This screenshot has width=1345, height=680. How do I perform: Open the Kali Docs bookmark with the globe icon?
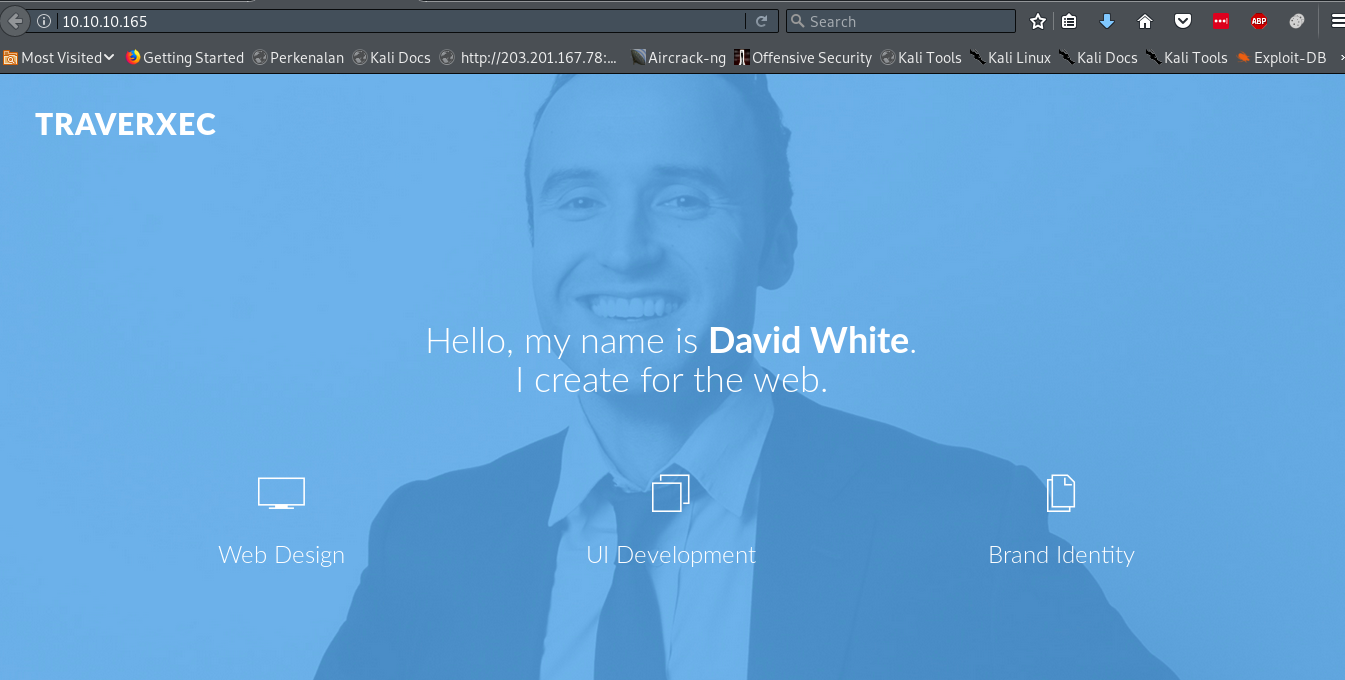[x=391, y=58]
